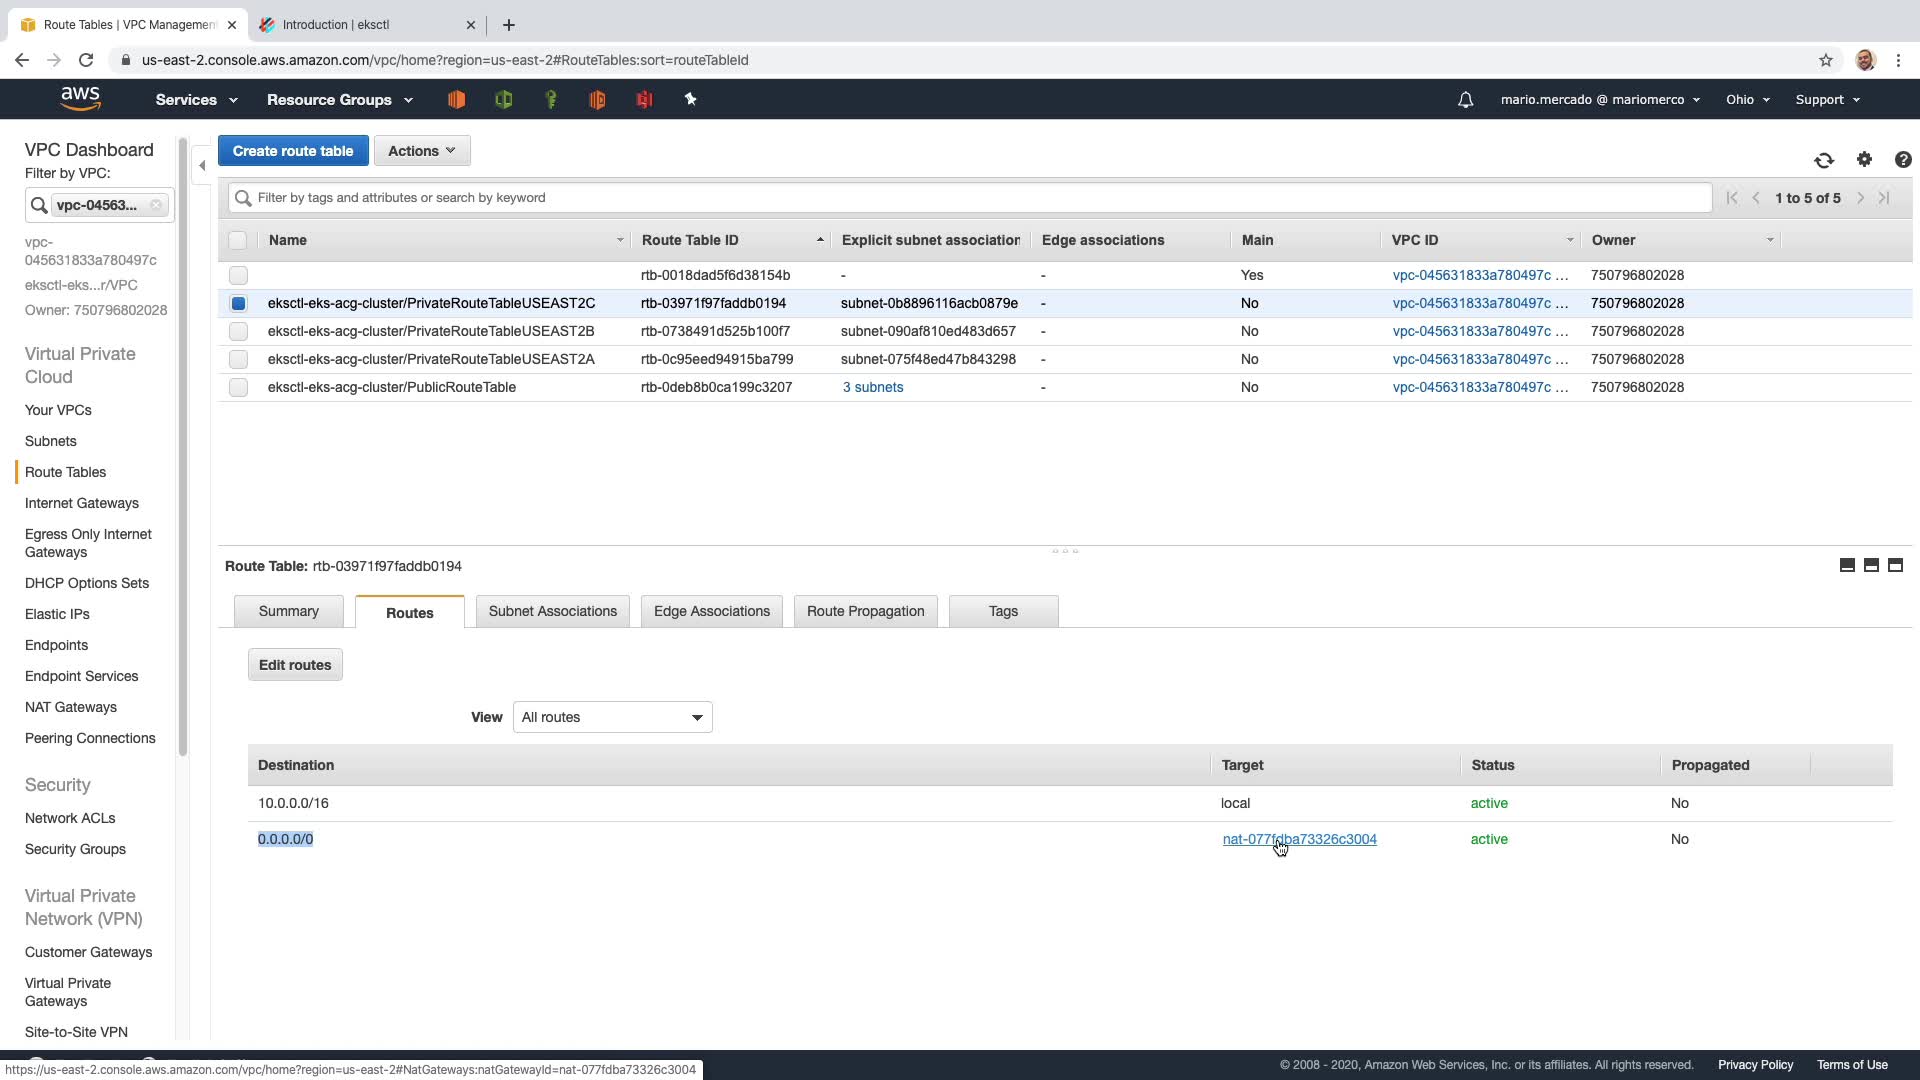This screenshot has width=1920, height=1080.
Task: Open the Actions dropdown
Action: click(421, 151)
